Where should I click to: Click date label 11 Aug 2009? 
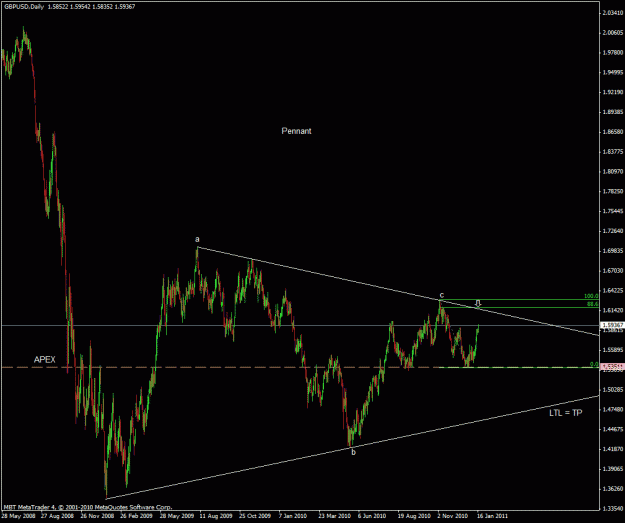(x=216, y=516)
